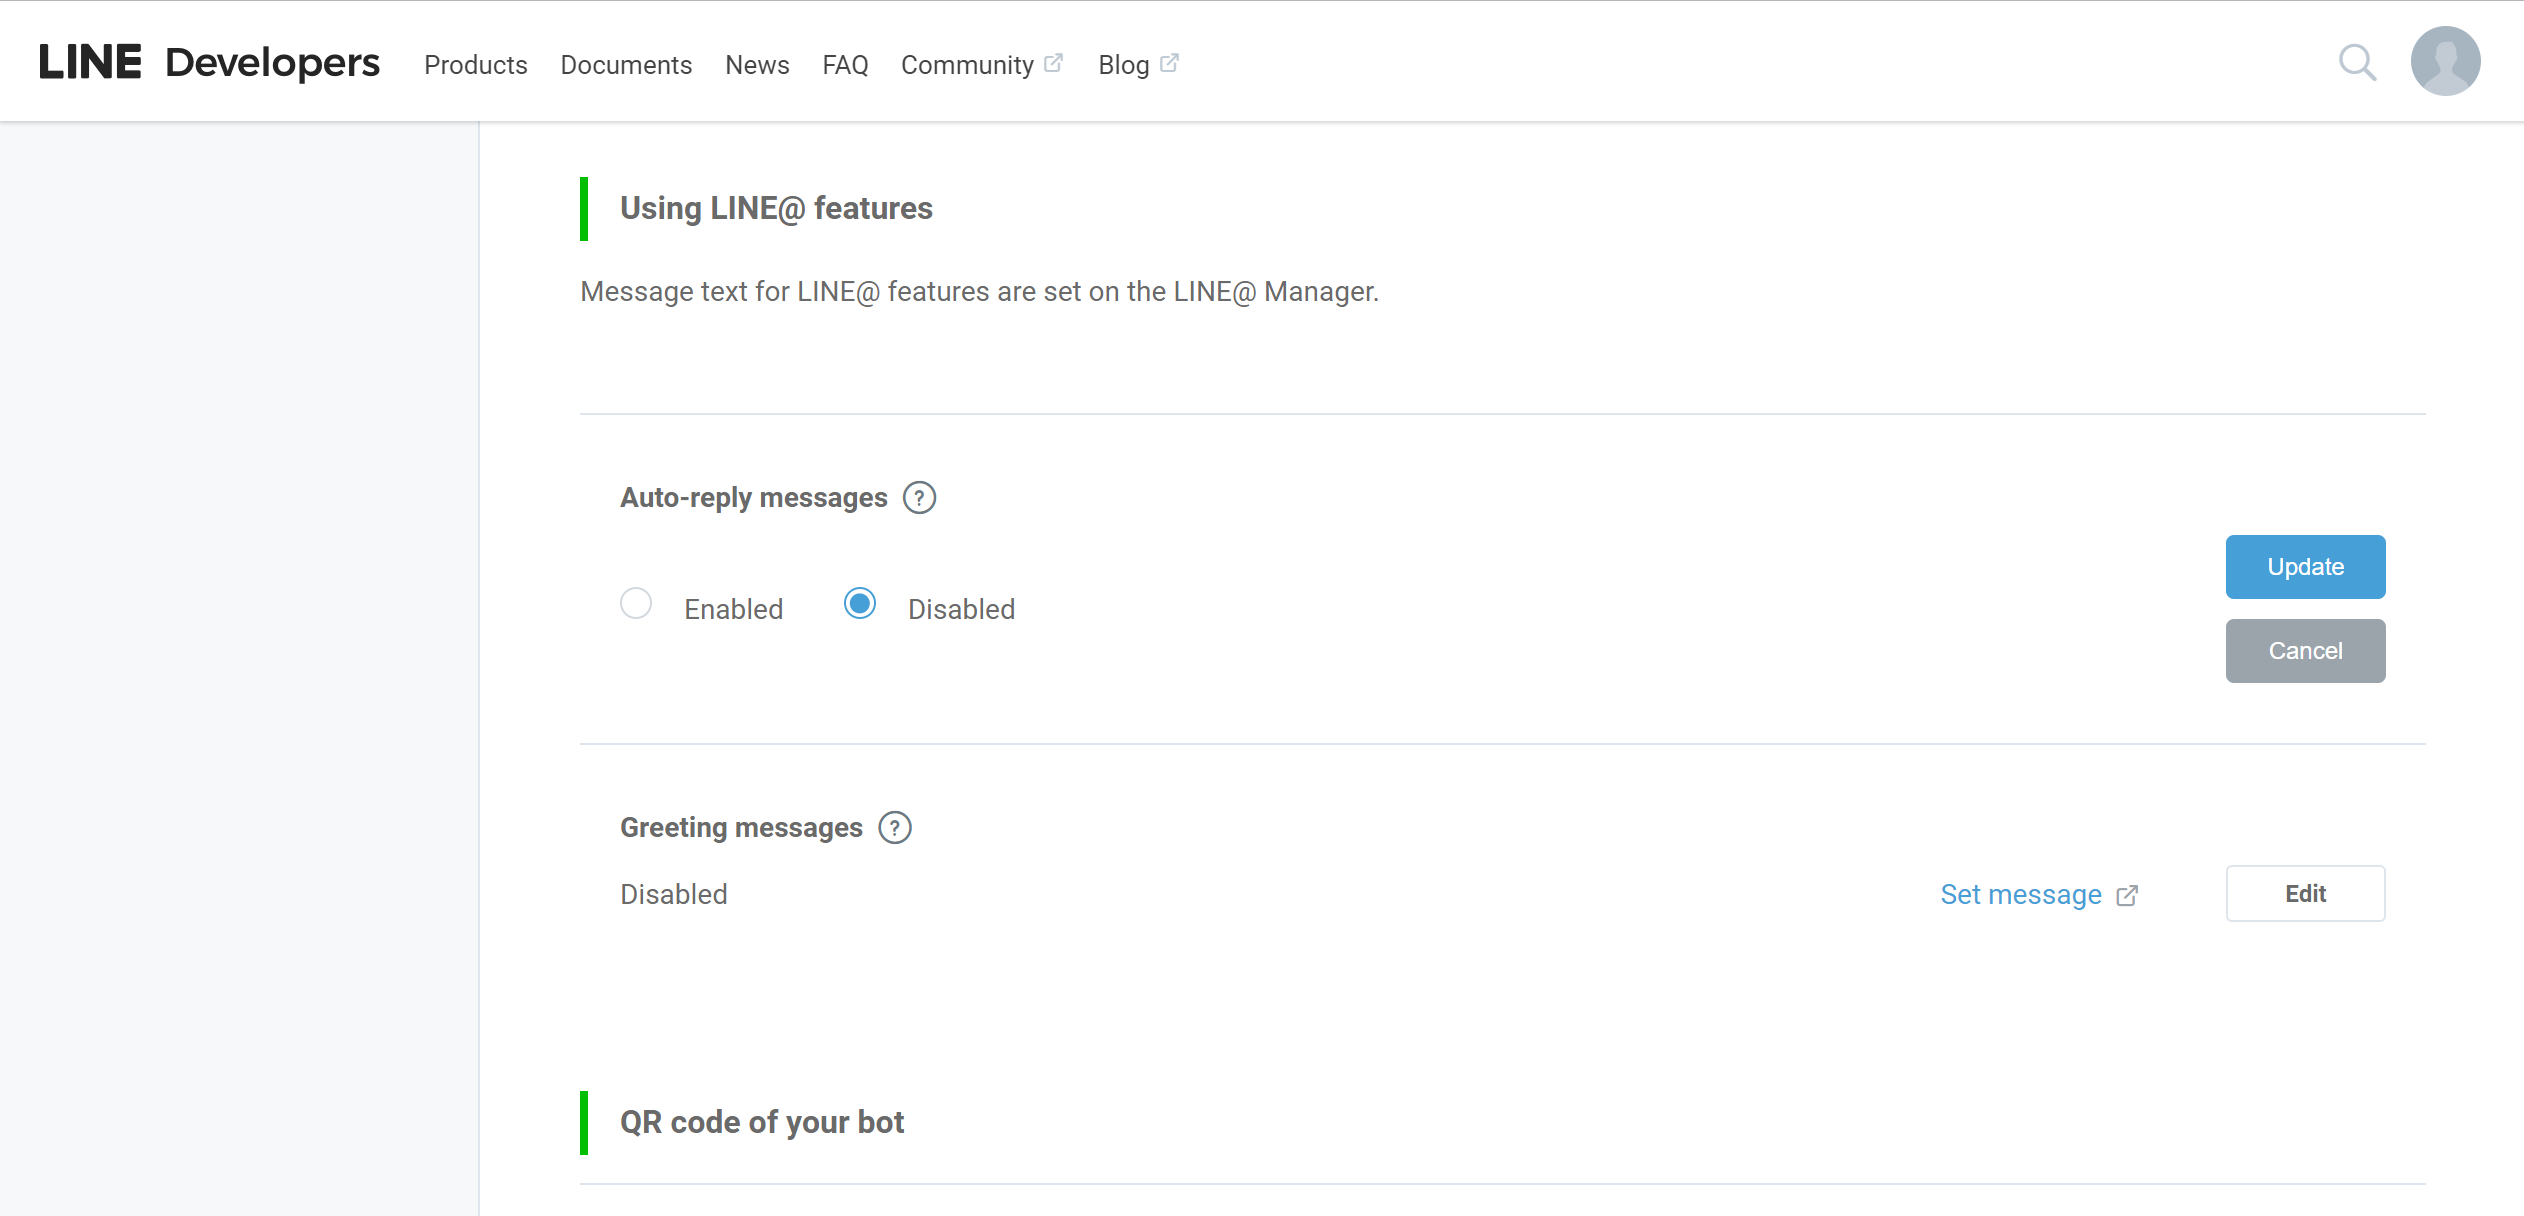2524x1216 pixels.
Task: Open the Products menu
Action: (476, 64)
